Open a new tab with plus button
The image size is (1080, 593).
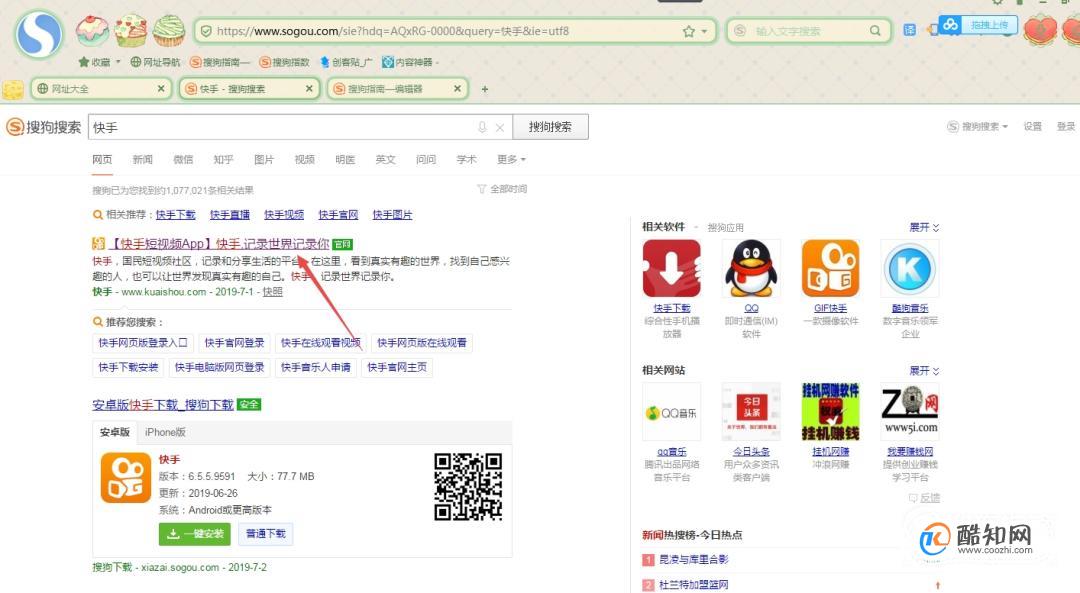[485, 89]
